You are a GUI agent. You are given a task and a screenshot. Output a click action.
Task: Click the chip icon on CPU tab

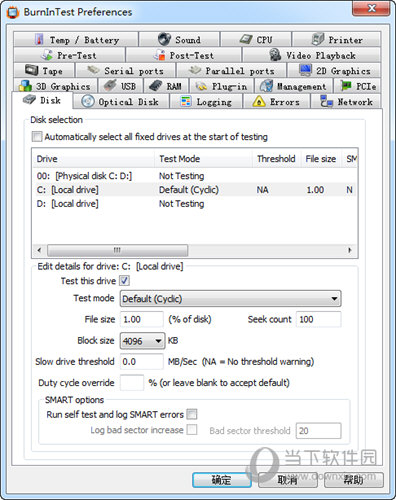click(246, 39)
